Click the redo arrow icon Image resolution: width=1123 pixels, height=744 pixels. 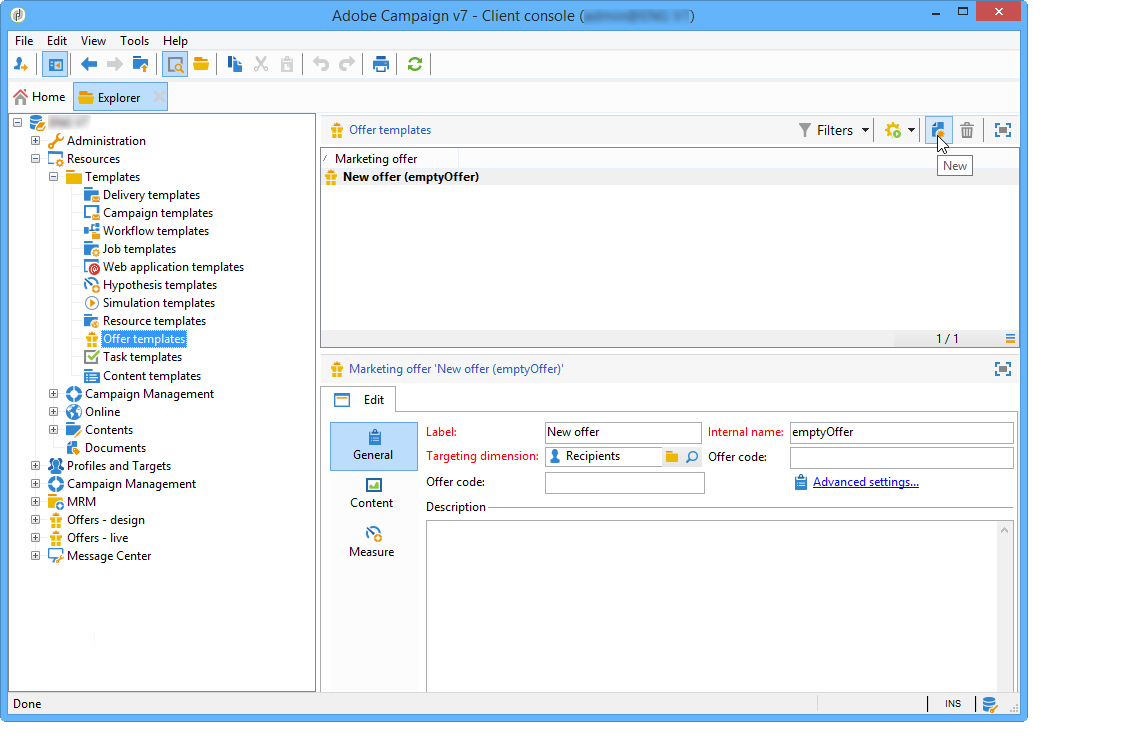click(347, 64)
